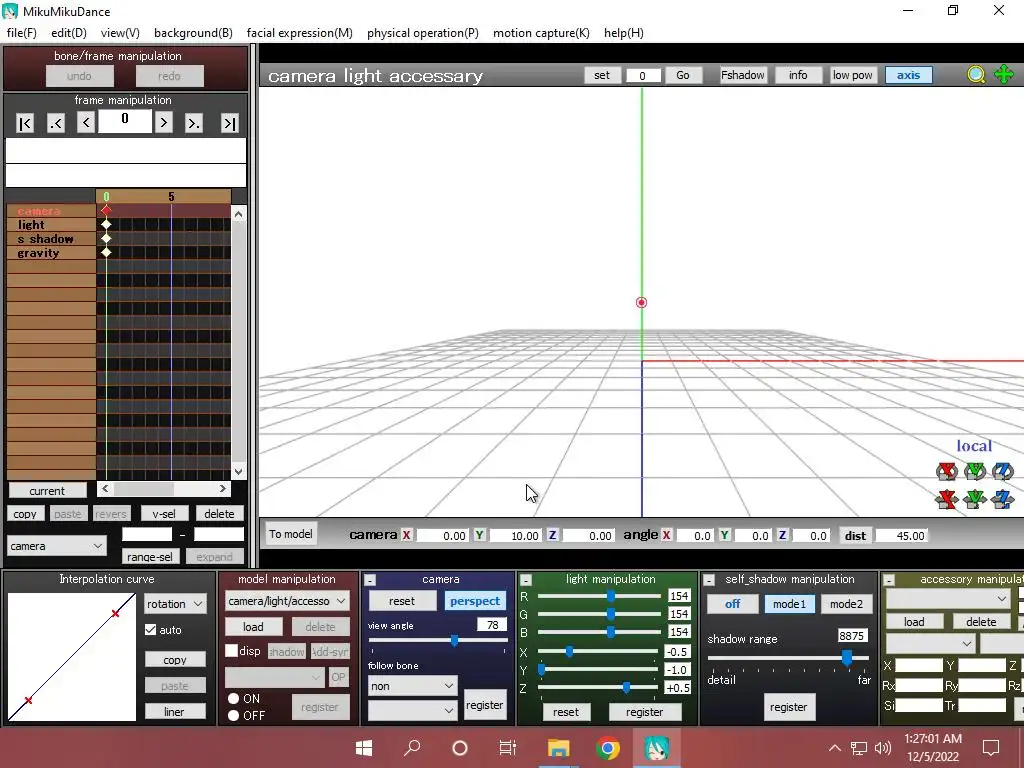Open the file(F) menu

[22, 33]
